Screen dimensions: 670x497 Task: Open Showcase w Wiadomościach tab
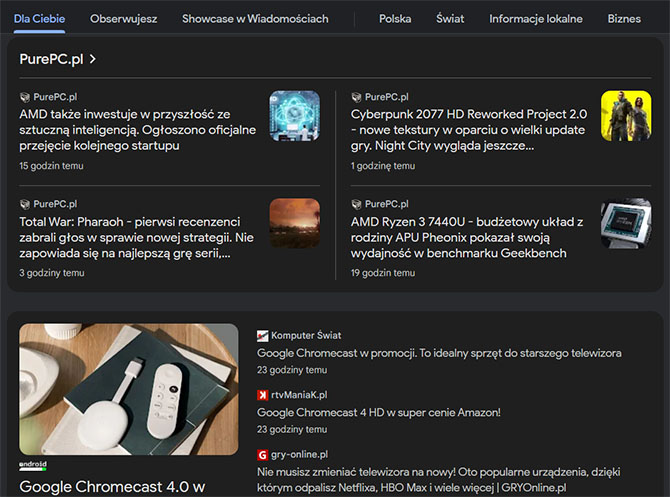tap(255, 19)
